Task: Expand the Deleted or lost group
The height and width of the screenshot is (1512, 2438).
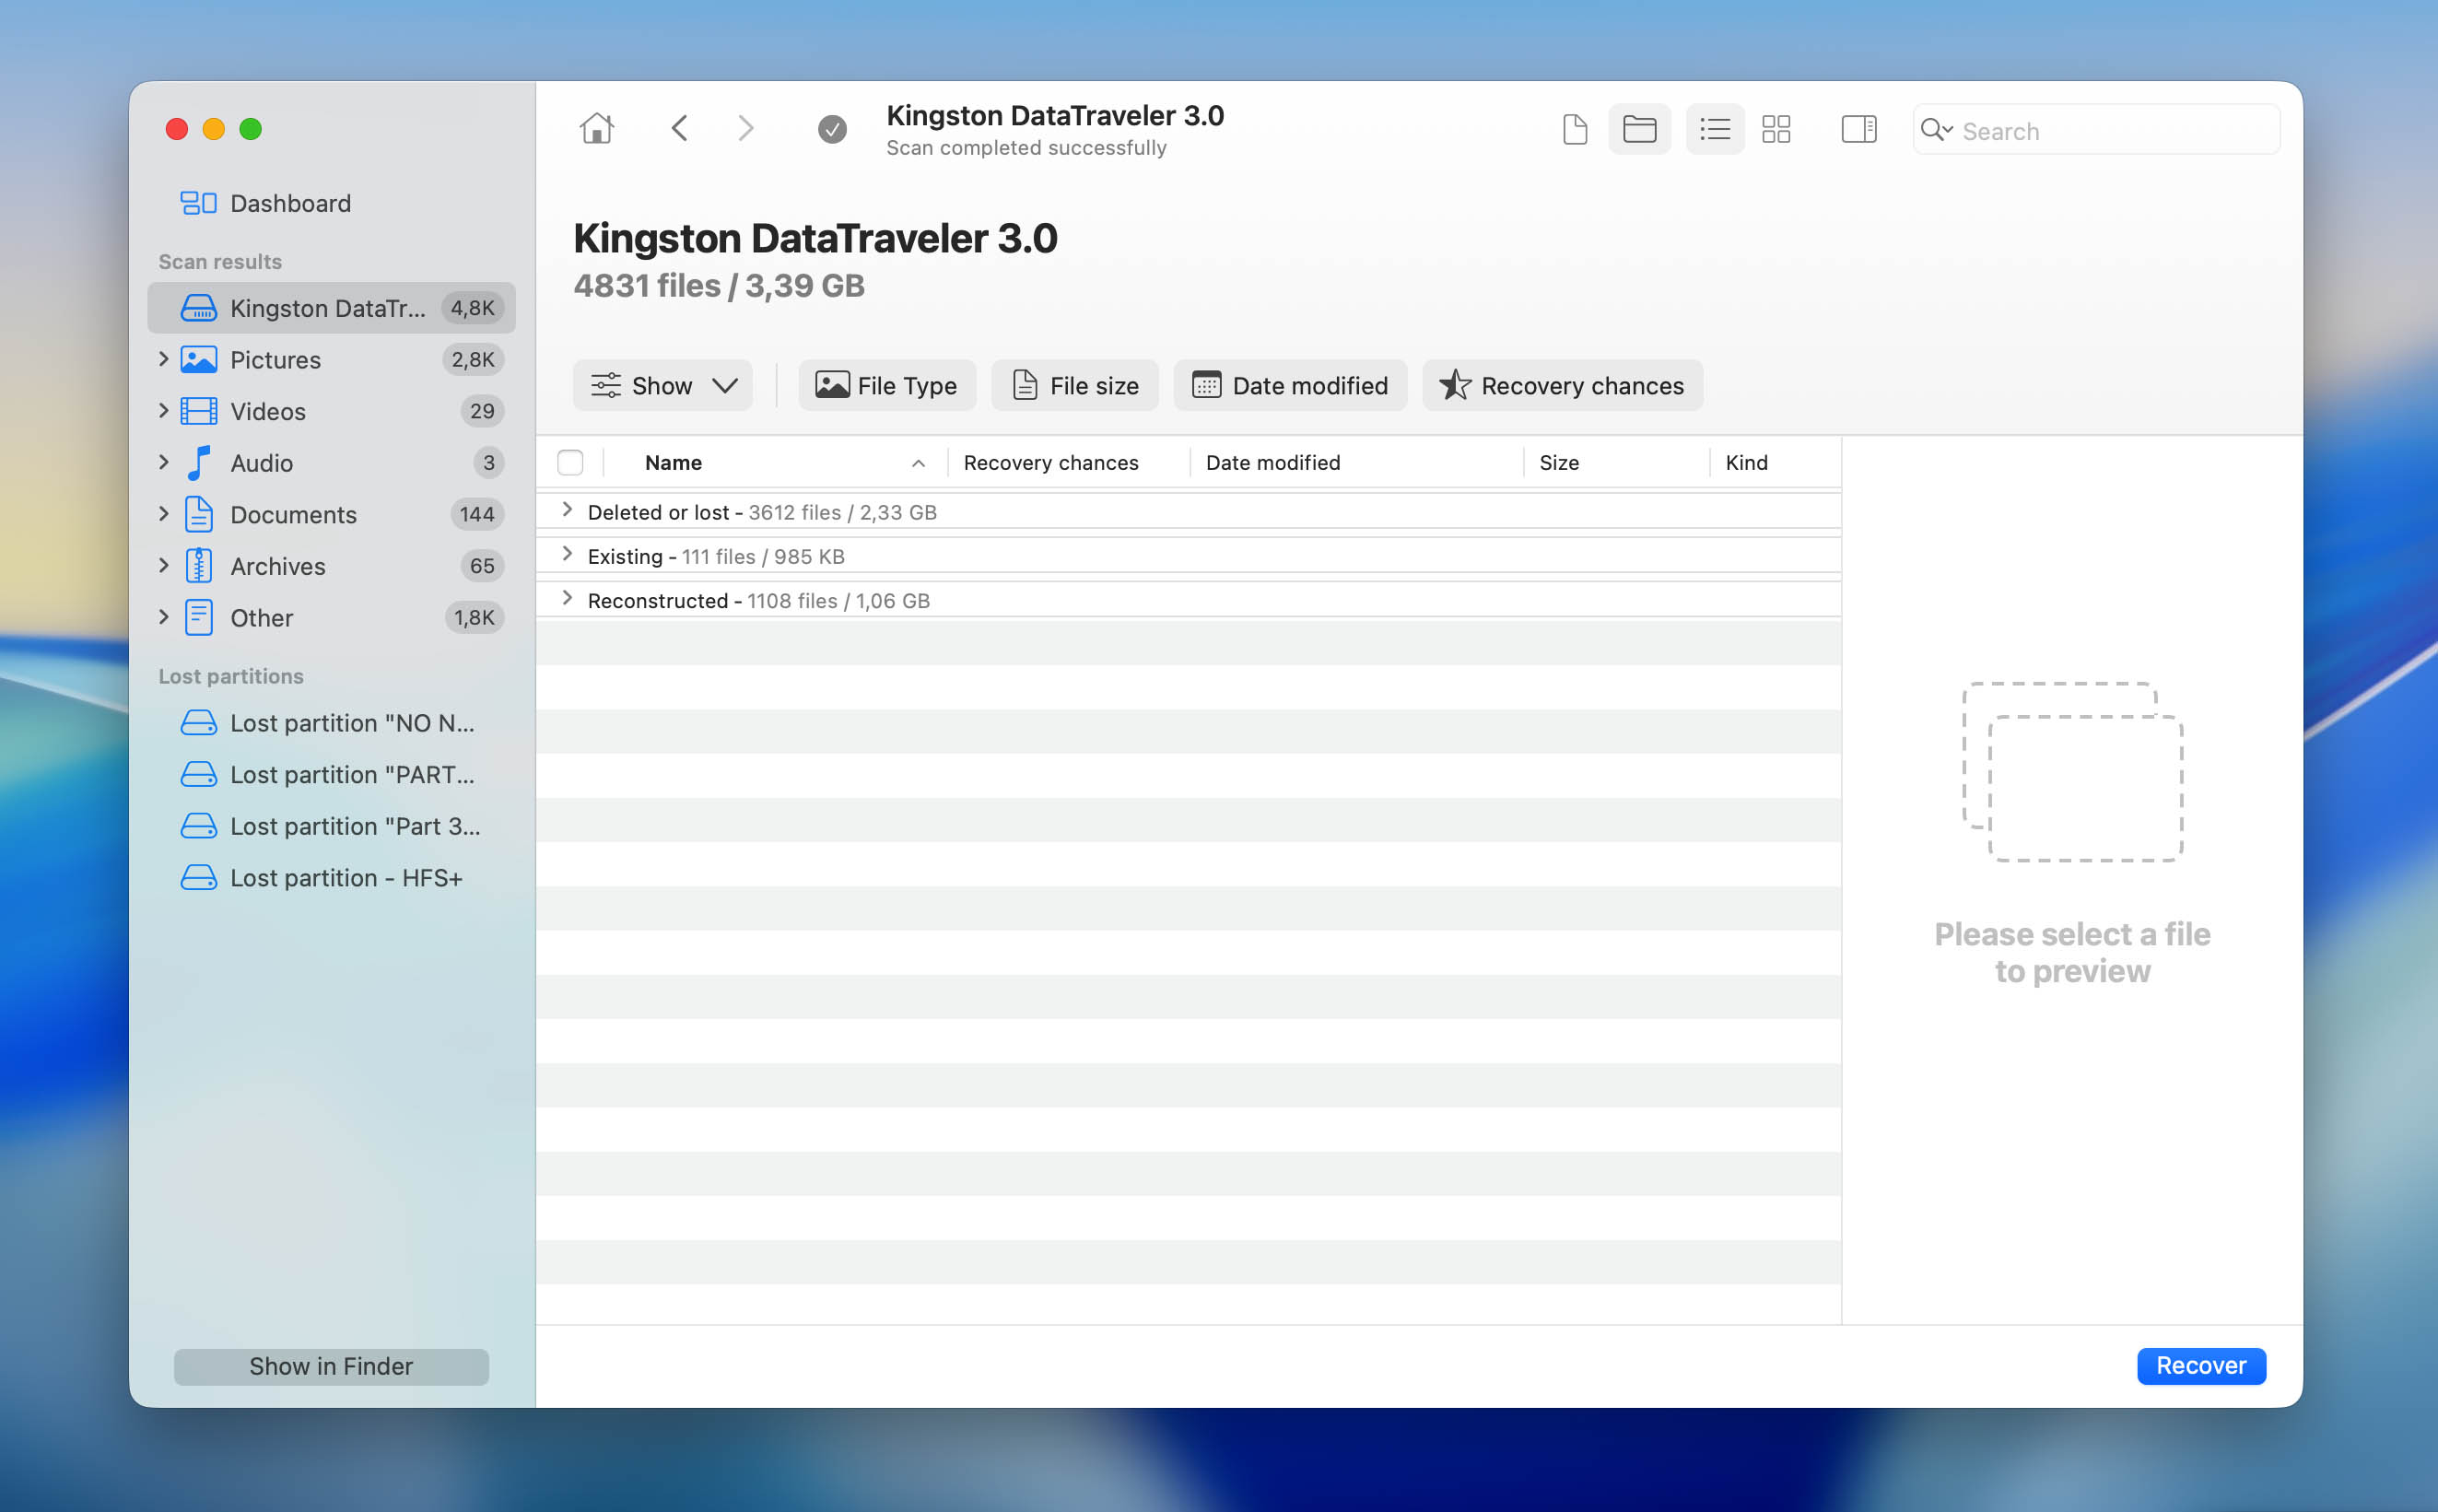Action: point(567,510)
